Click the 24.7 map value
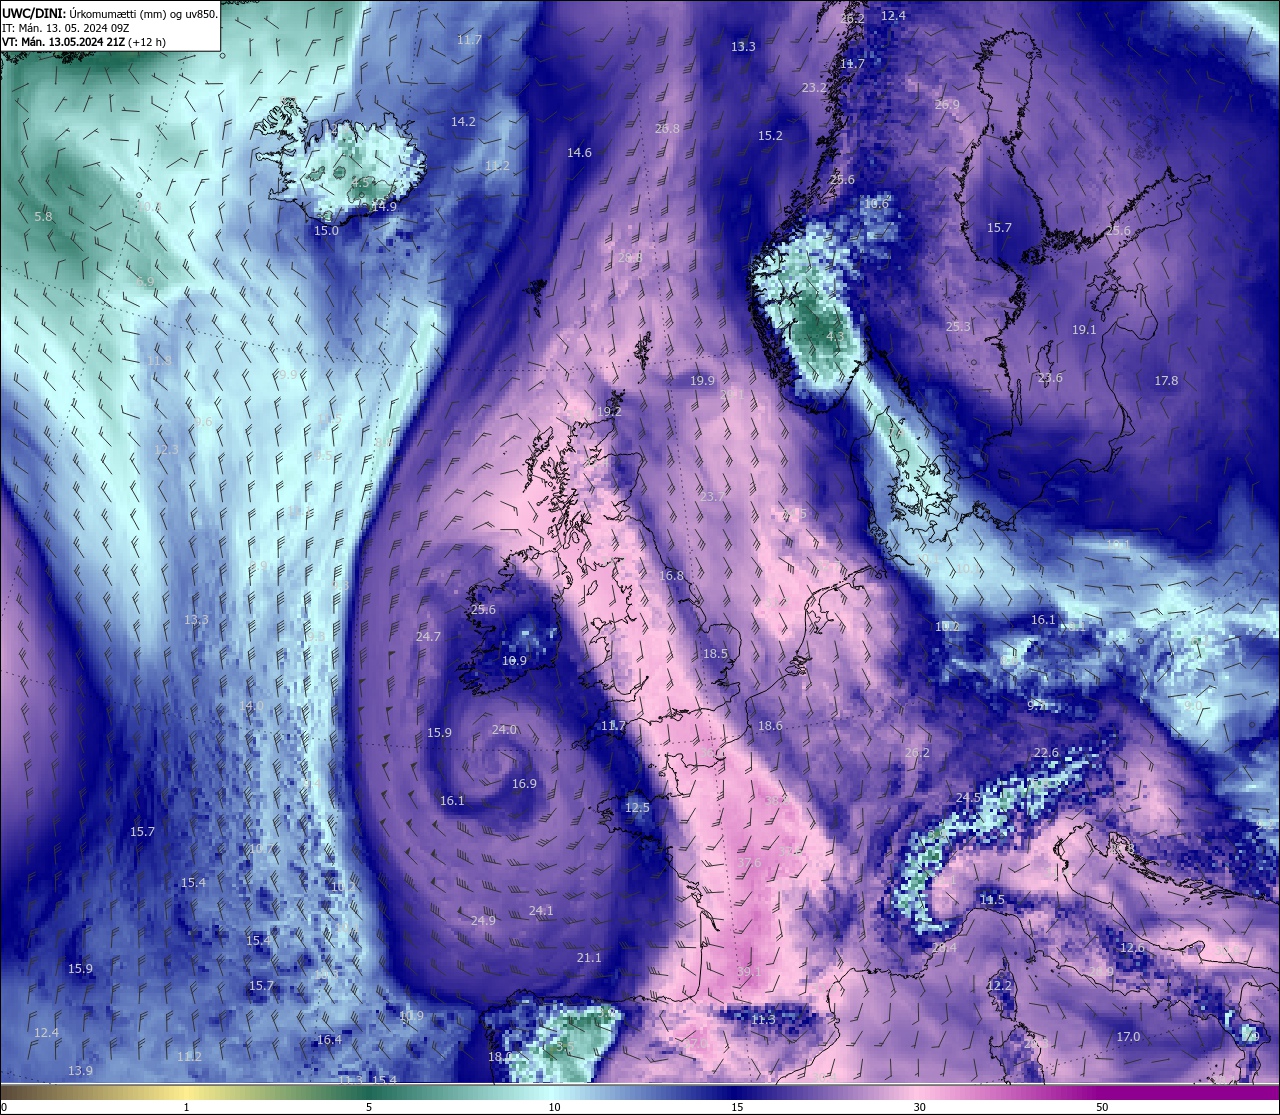 [428, 636]
